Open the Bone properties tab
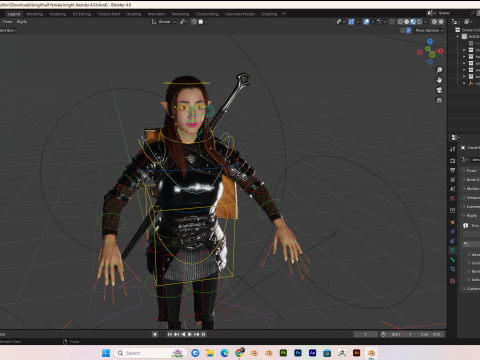 click(452, 260)
